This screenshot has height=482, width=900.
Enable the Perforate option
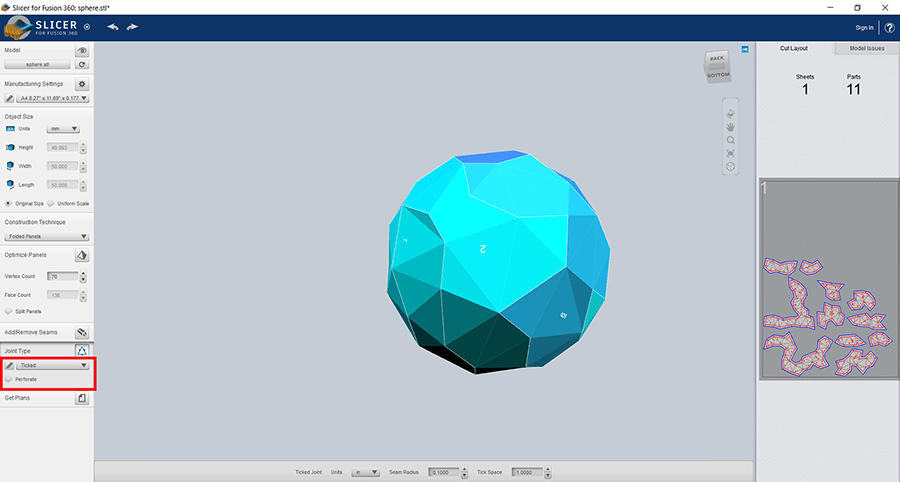(8, 379)
